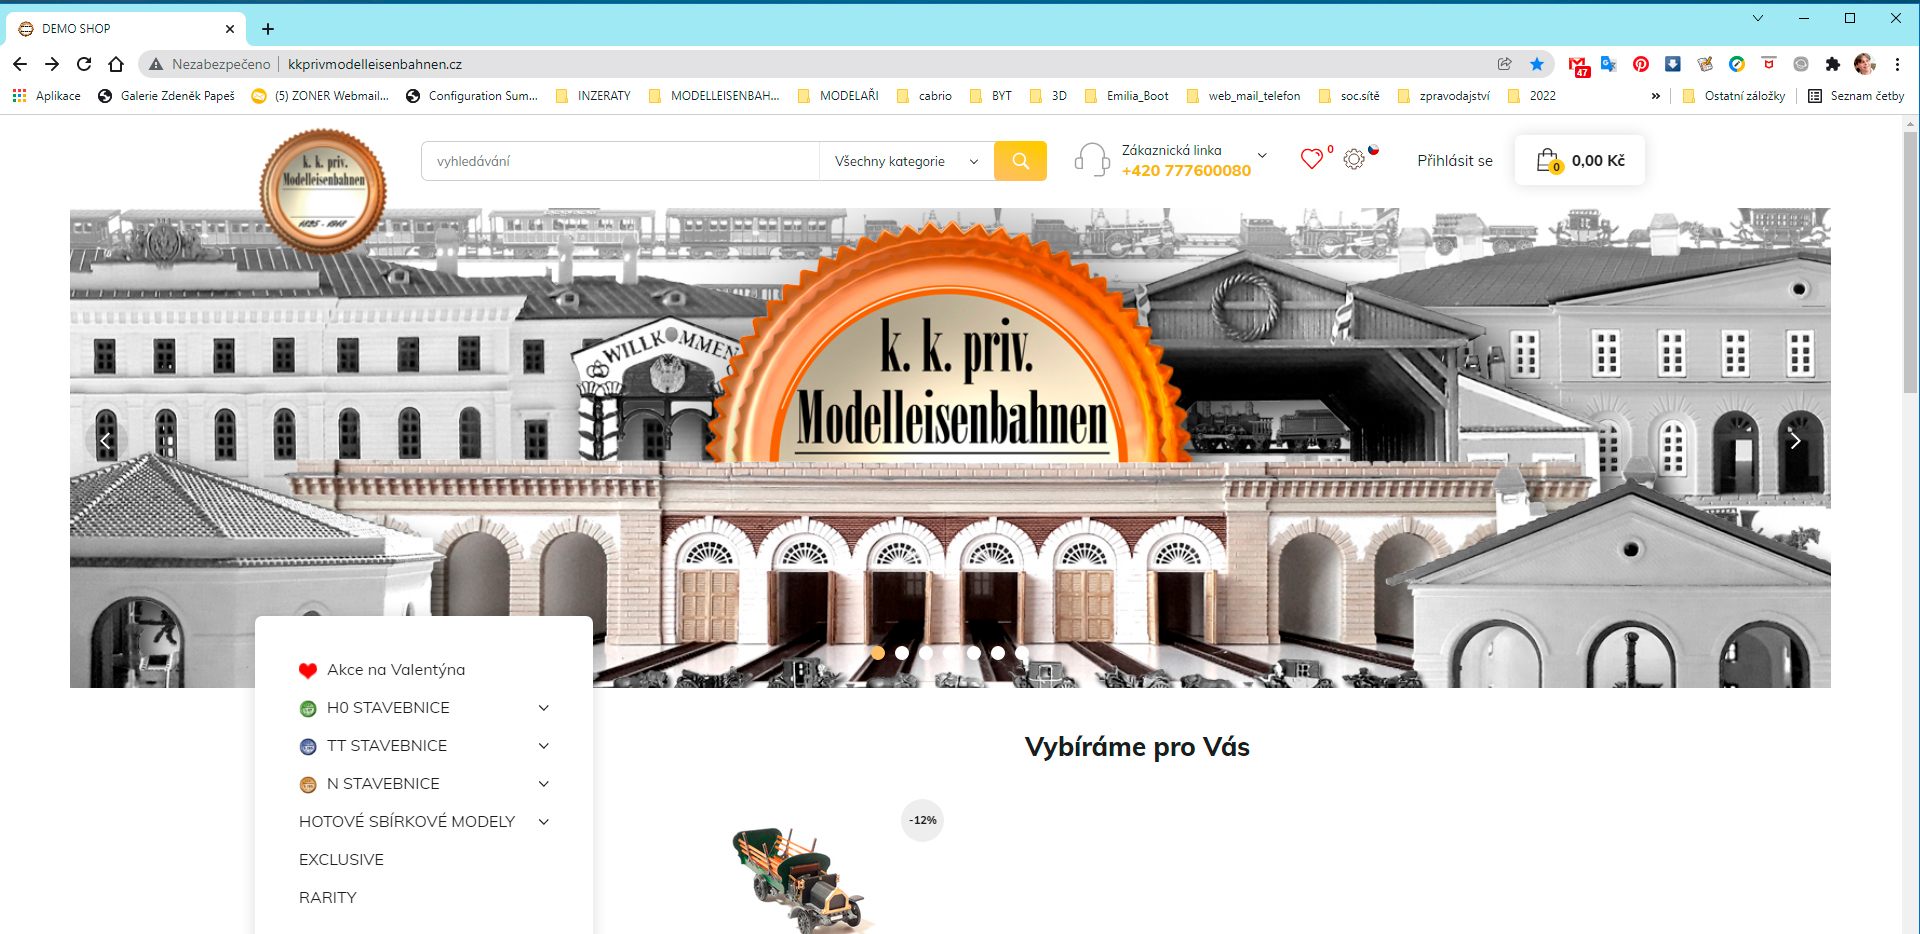Click the bookmark star in address bar
The image size is (1920, 934).
click(x=1537, y=64)
